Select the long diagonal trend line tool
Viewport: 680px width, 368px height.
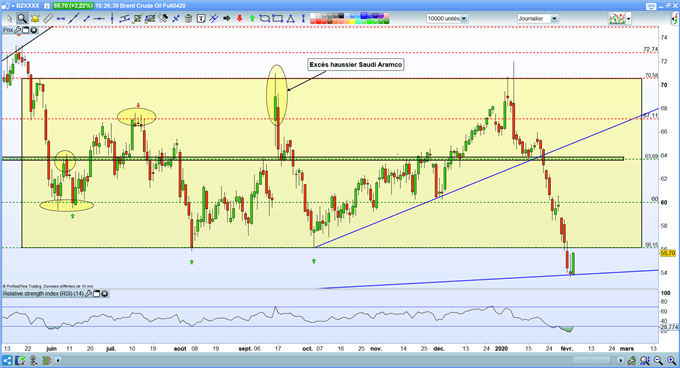(74, 18)
